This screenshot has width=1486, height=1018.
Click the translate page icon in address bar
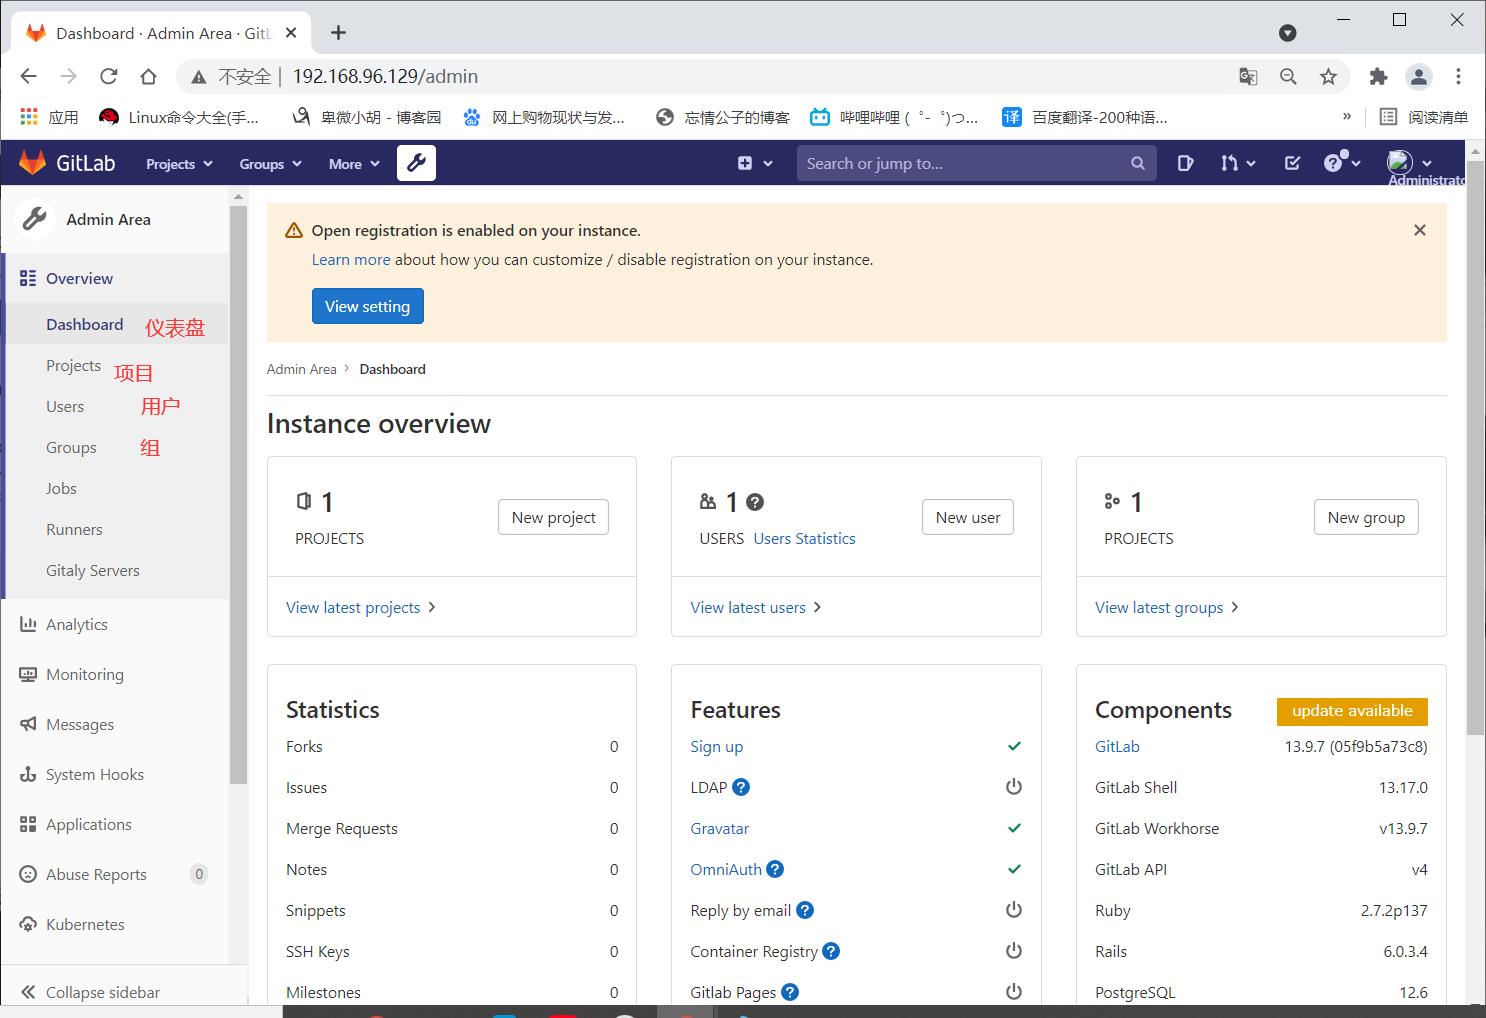pos(1248,76)
